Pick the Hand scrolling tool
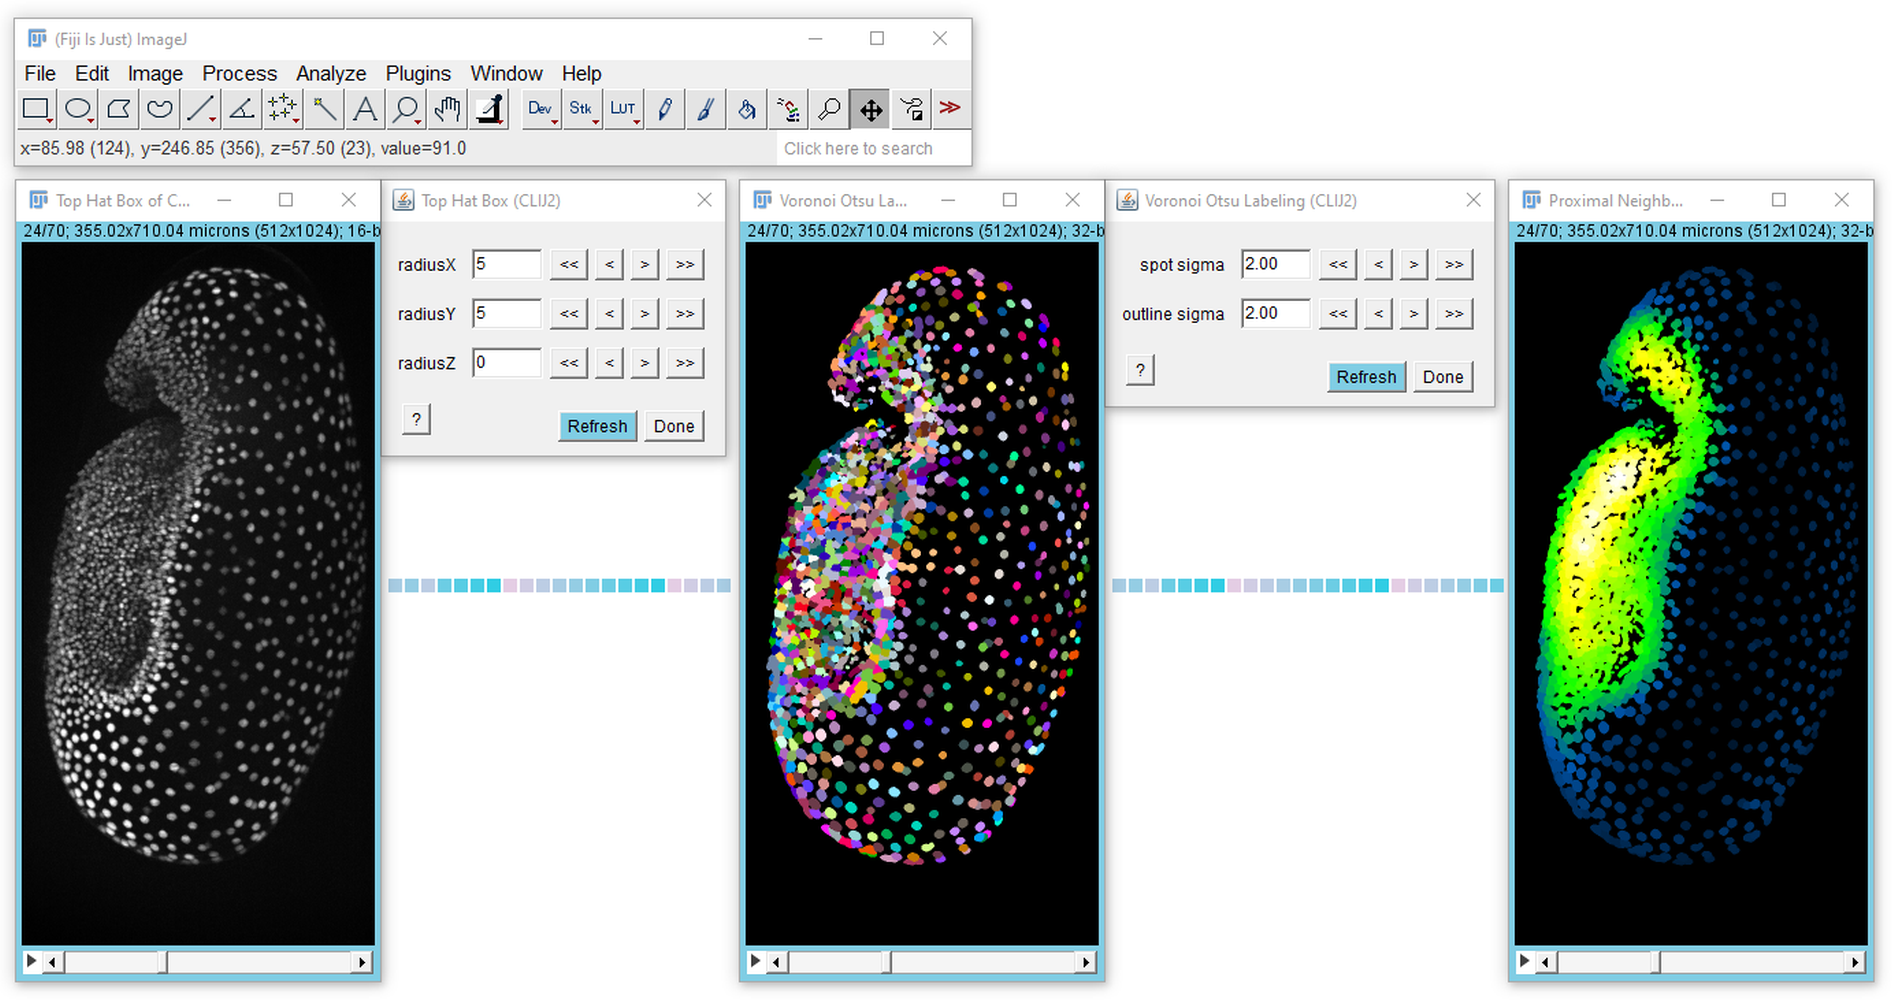The image size is (1895, 1000). (x=447, y=109)
